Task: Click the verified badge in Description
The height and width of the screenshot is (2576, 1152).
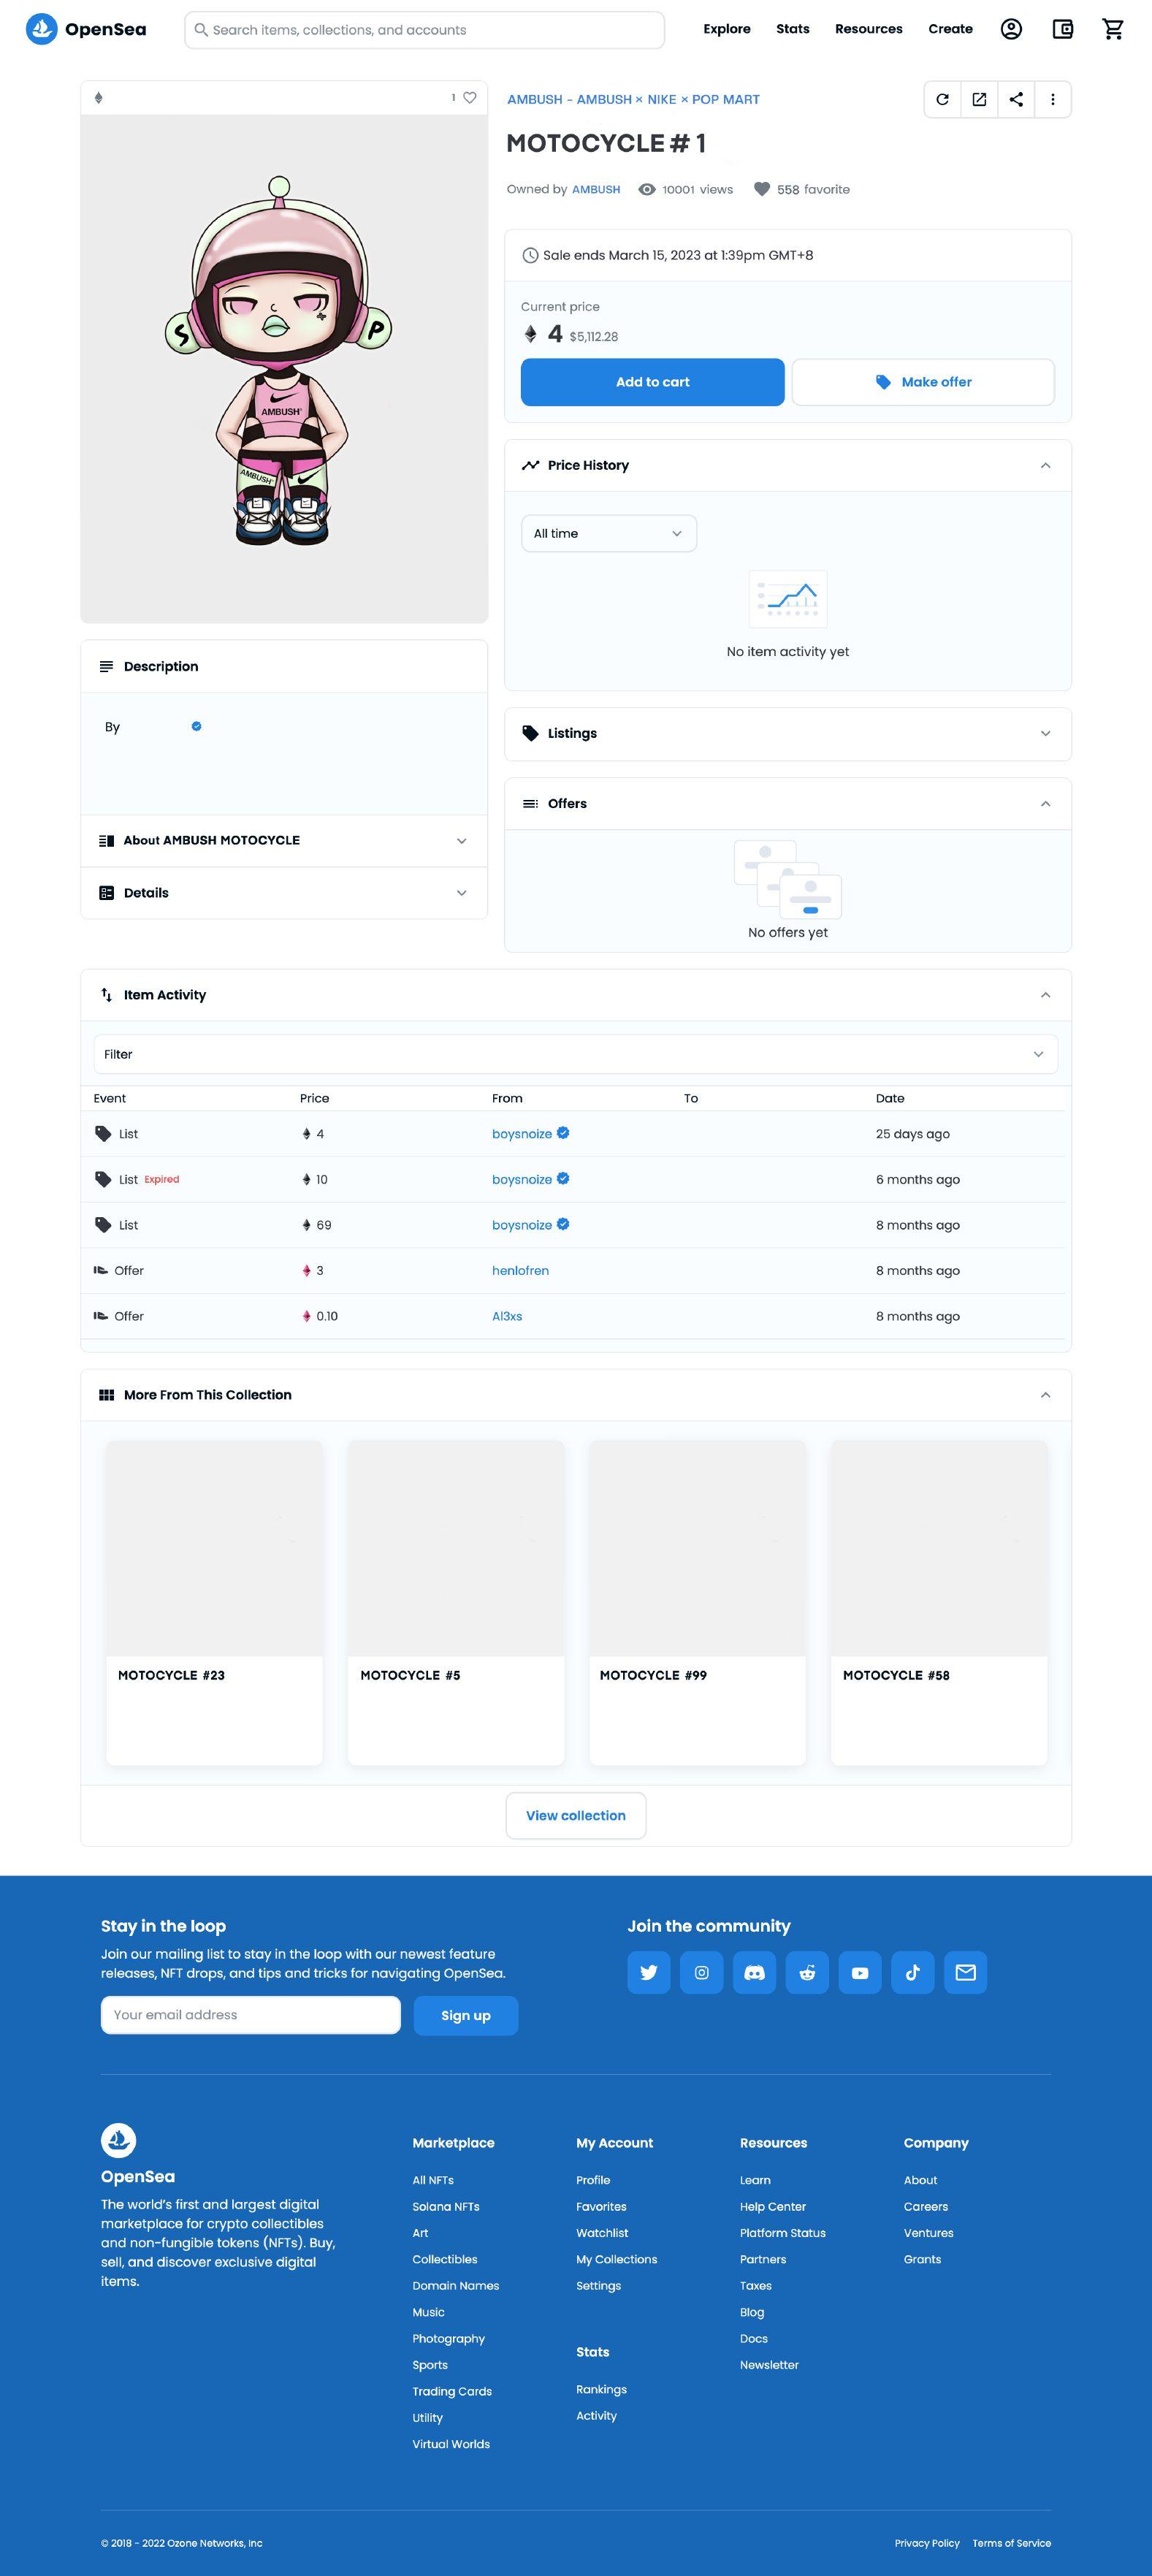Action: 196,726
